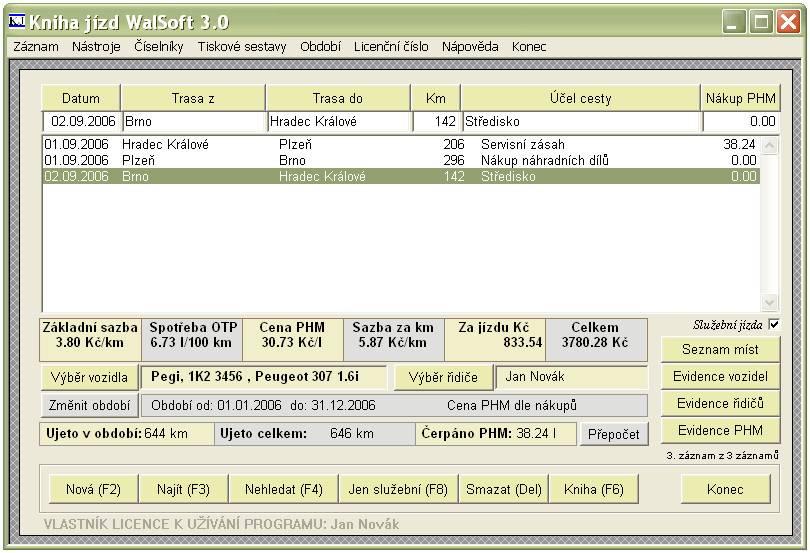Create new record with Nová (F2)

pos(94,489)
